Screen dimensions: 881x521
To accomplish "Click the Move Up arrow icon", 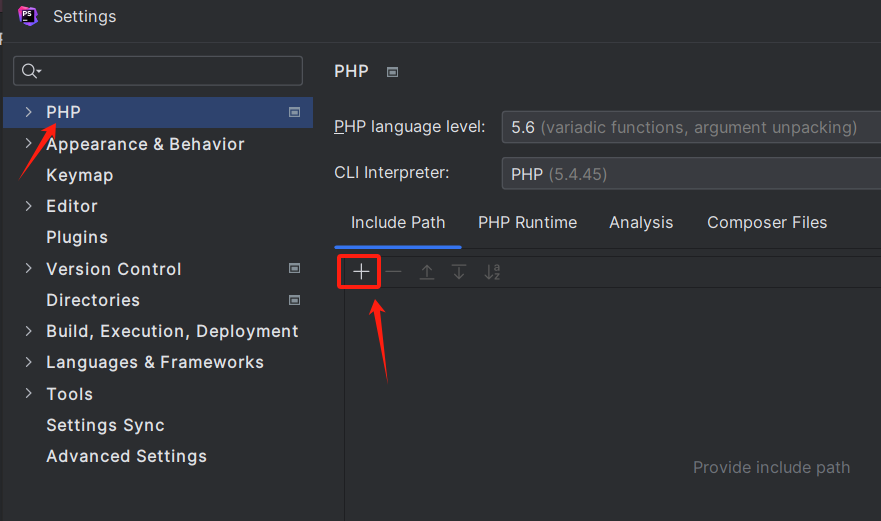I will point(426,272).
